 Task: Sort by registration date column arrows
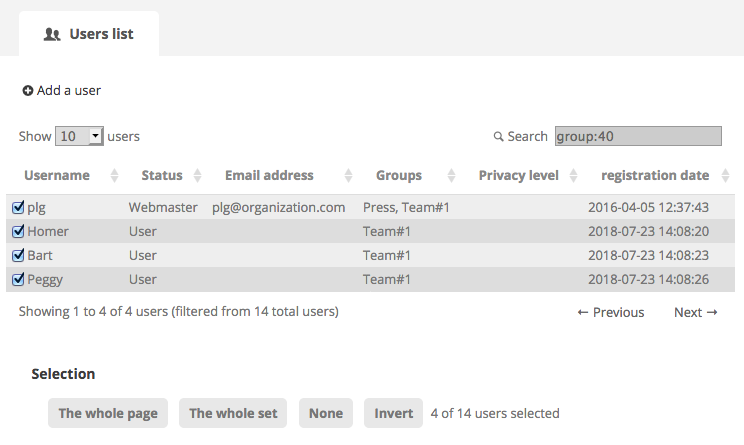pyautogui.click(x=725, y=176)
